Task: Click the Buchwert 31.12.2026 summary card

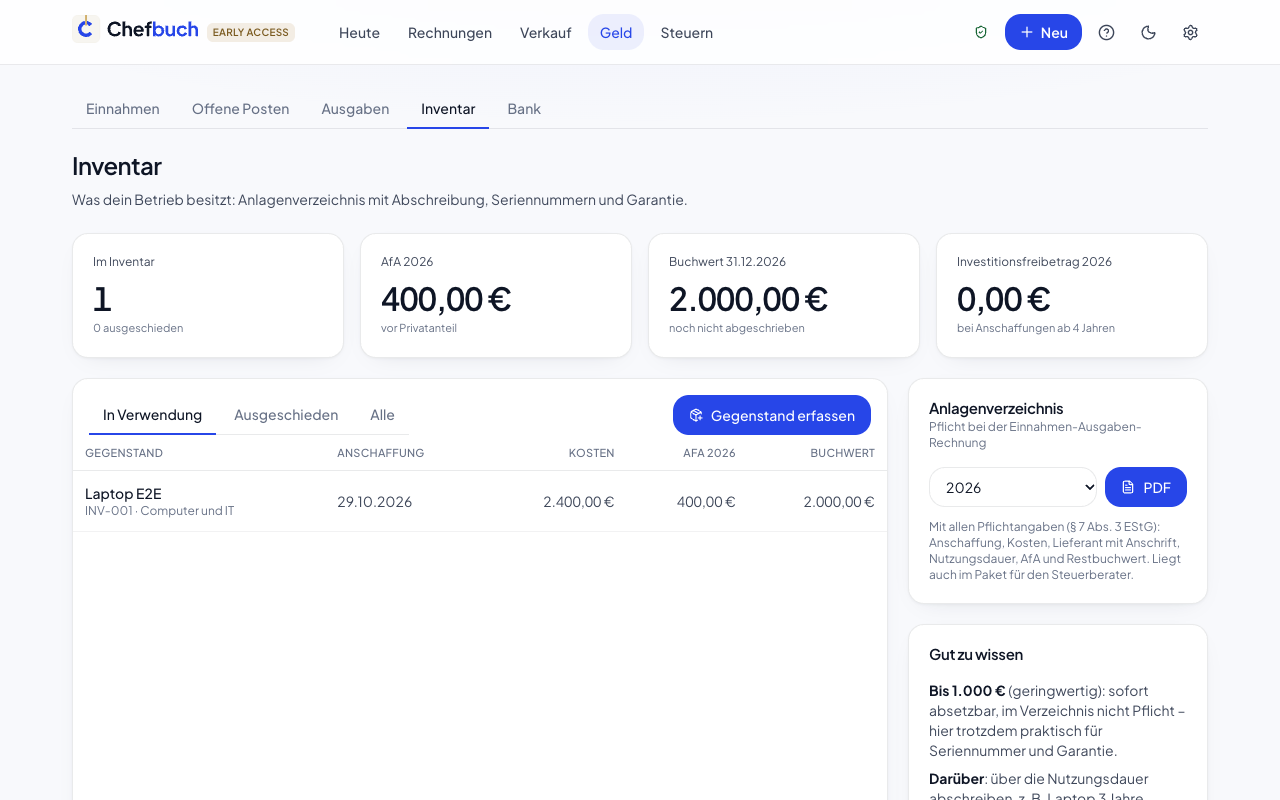Action: pyautogui.click(x=784, y=296)
